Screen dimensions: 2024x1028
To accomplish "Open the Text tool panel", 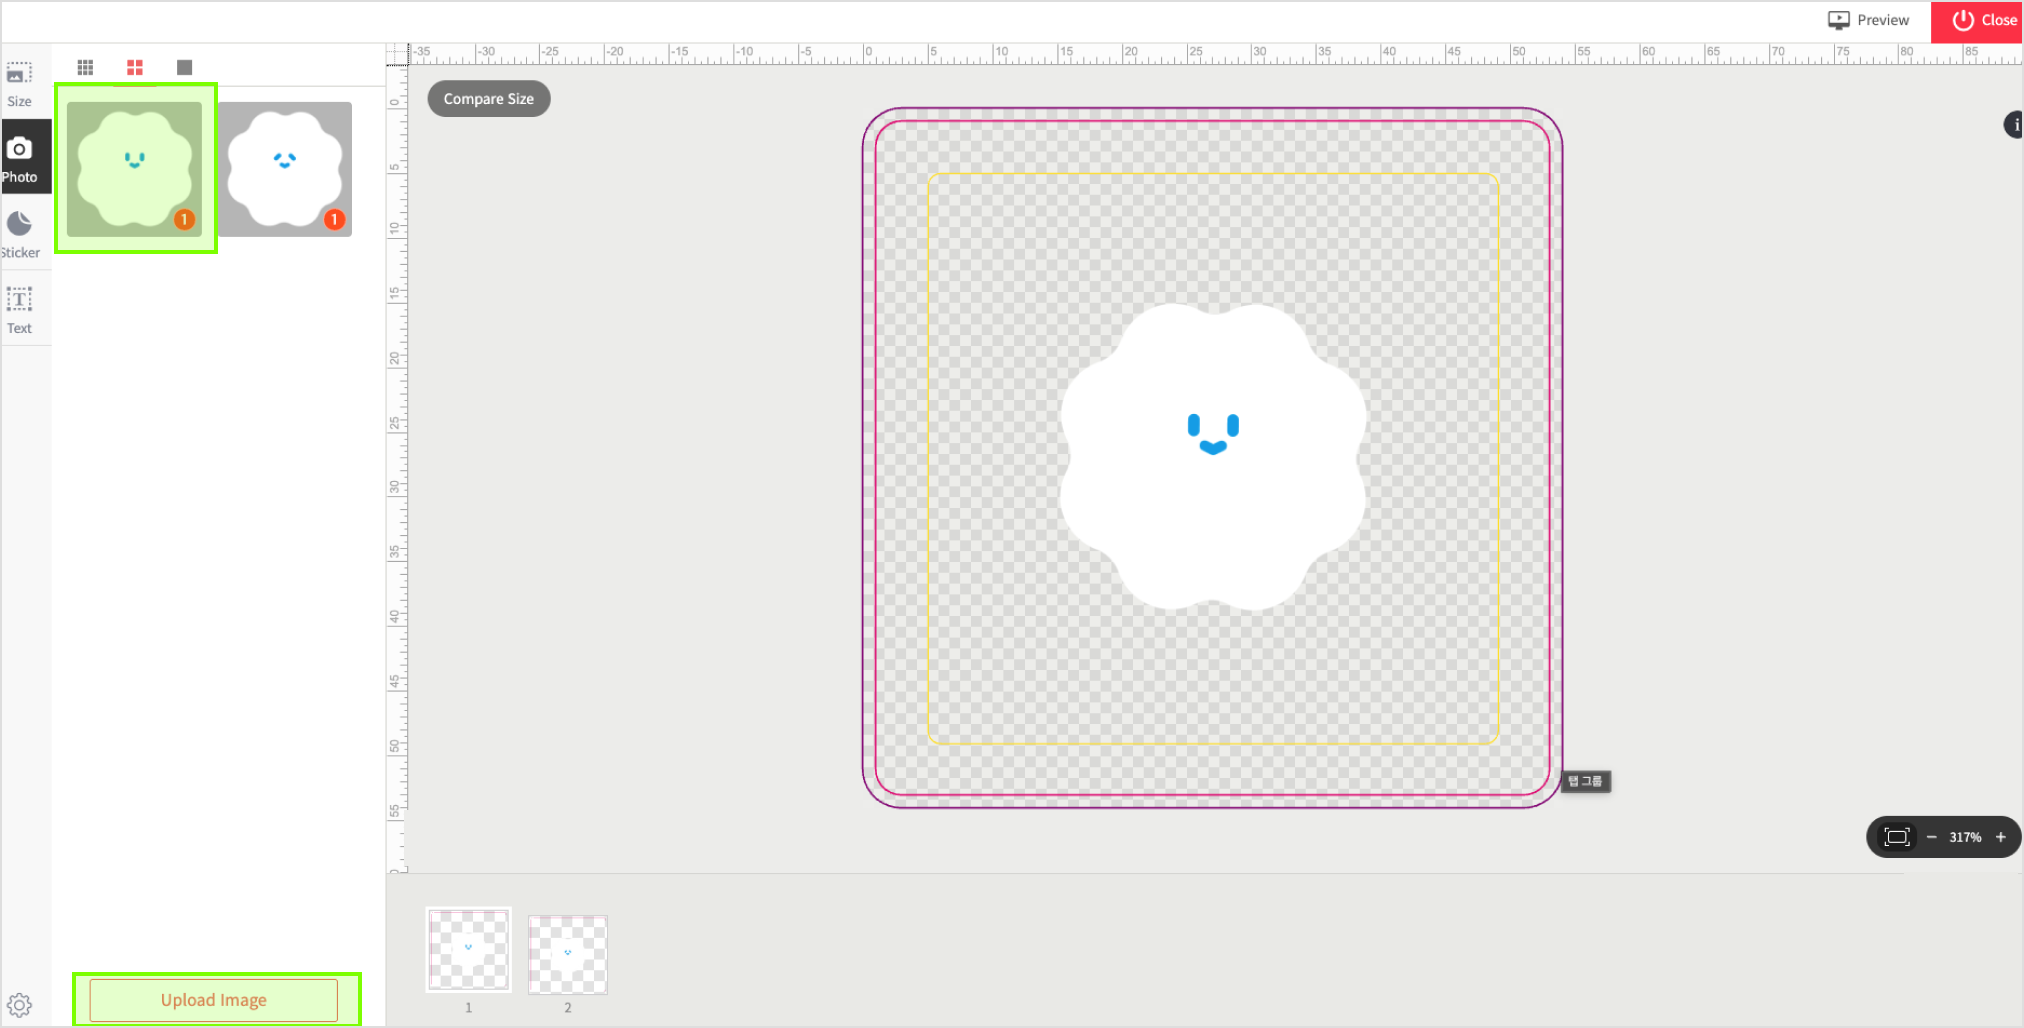I will pos(20,310).
